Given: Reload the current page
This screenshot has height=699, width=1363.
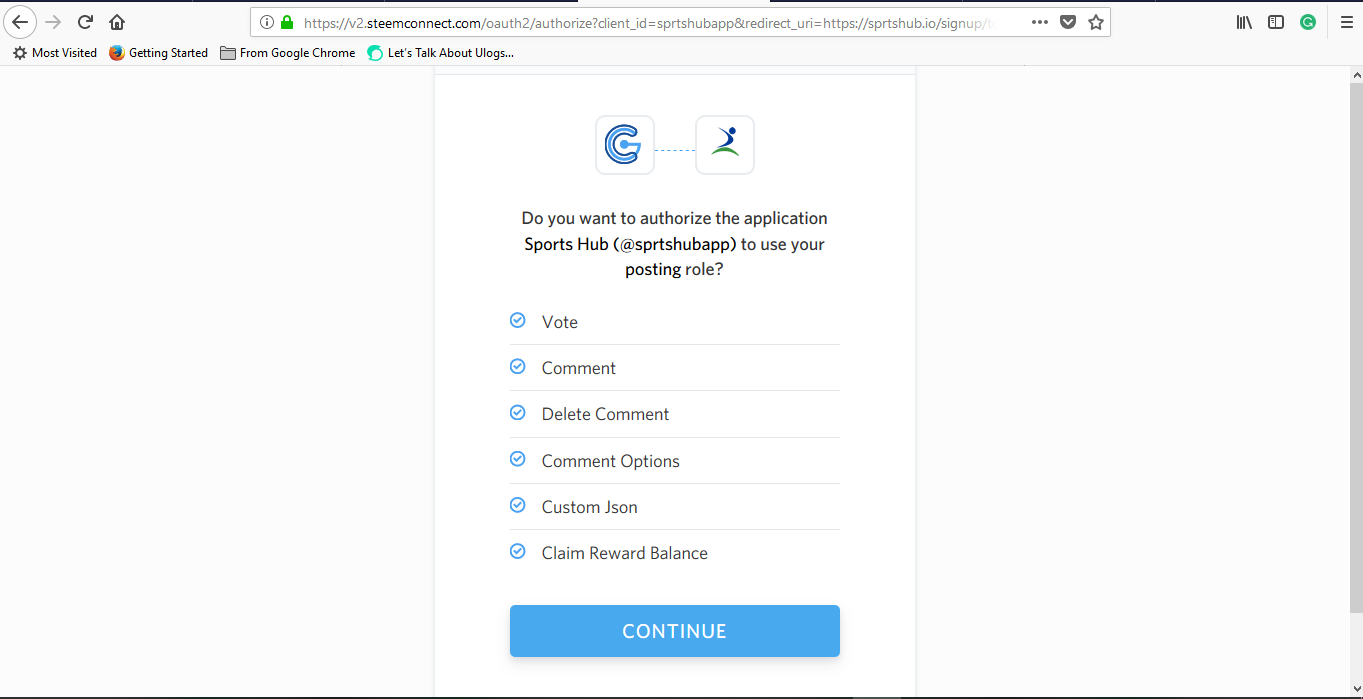Looking at the screenshot, I should (85, 22).
